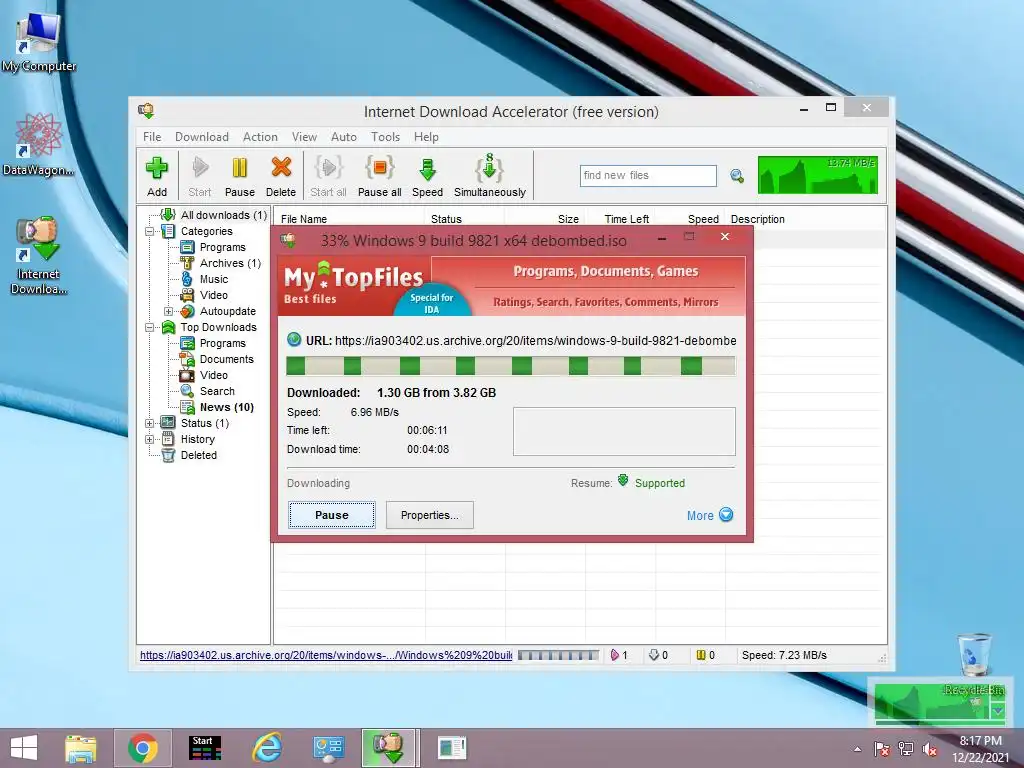Click Programs, Documents, Games banner link
The width and height of the screenshot is (1024, 768).
coord(605,272)
